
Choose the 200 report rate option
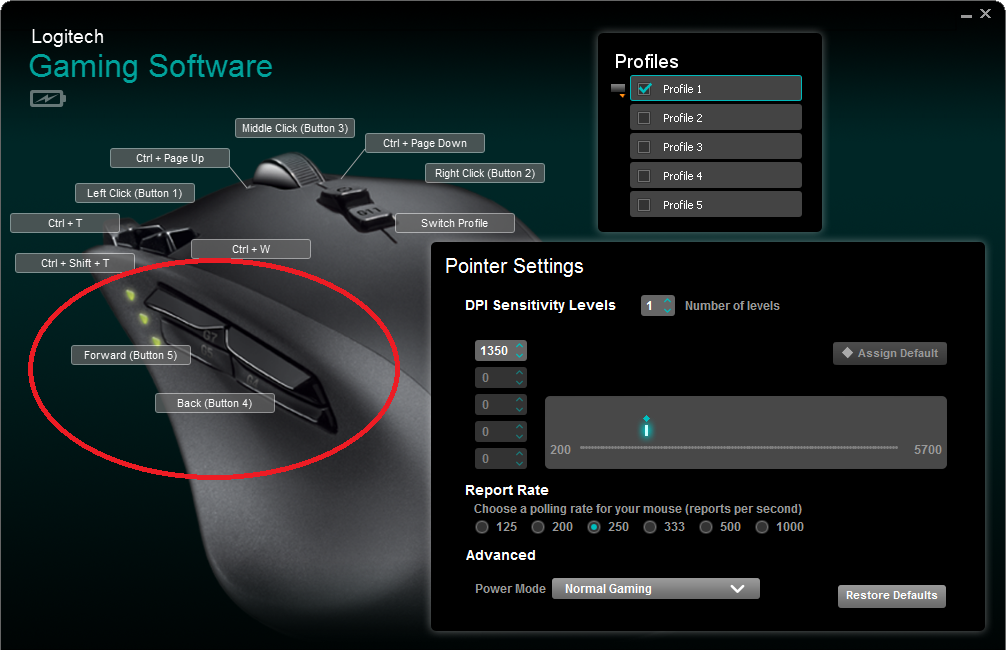[538, 527]
